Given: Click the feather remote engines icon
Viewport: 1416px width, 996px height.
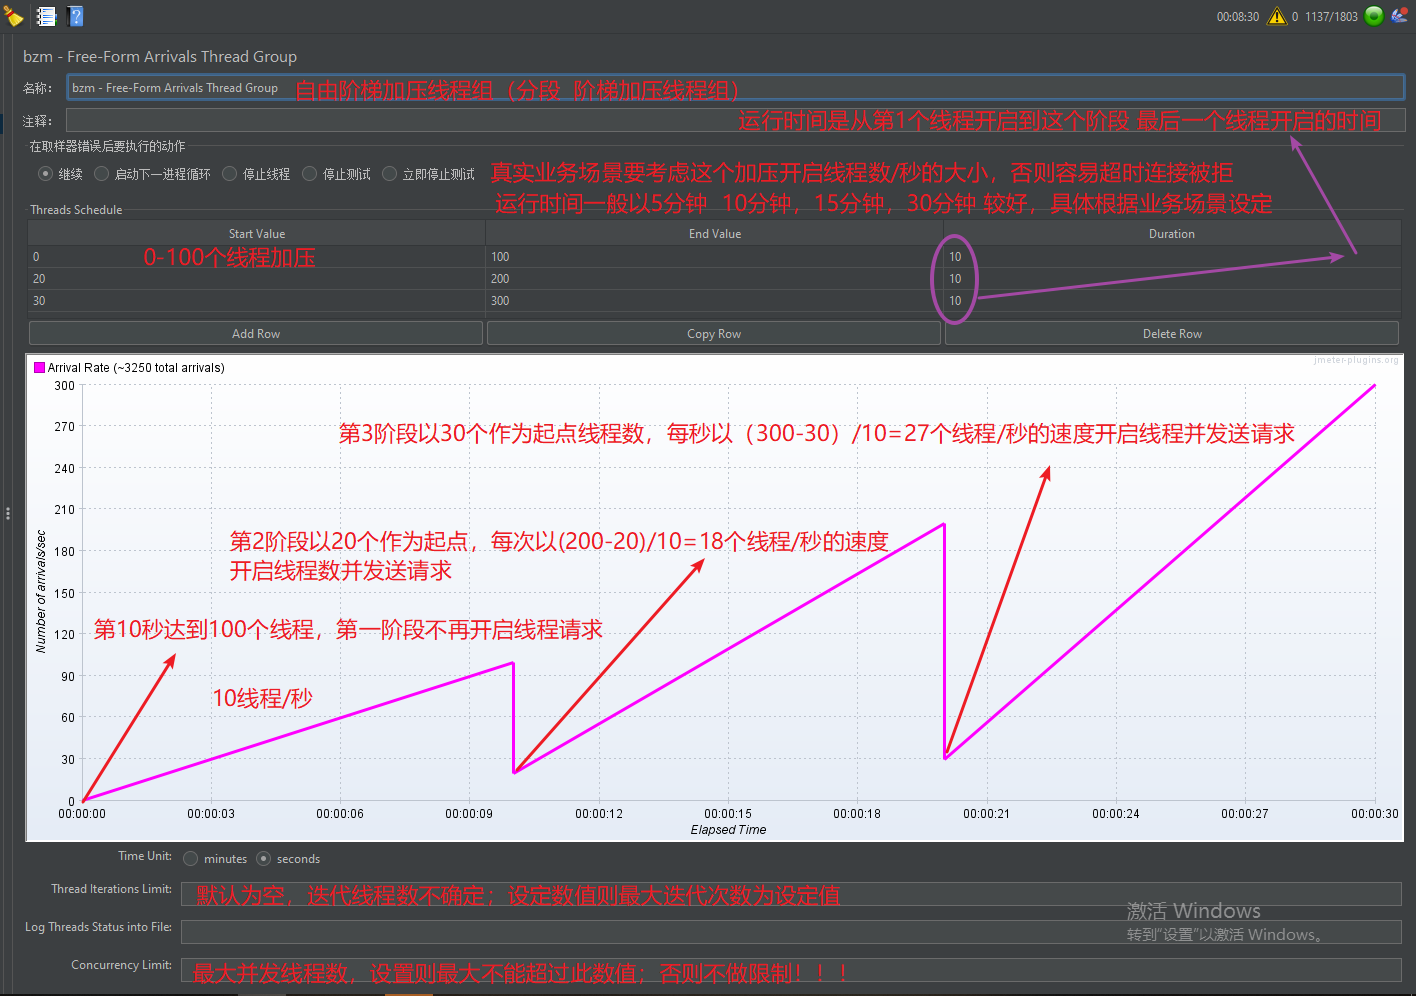Looking at the screenshot, I should (x=1399, y=16).
